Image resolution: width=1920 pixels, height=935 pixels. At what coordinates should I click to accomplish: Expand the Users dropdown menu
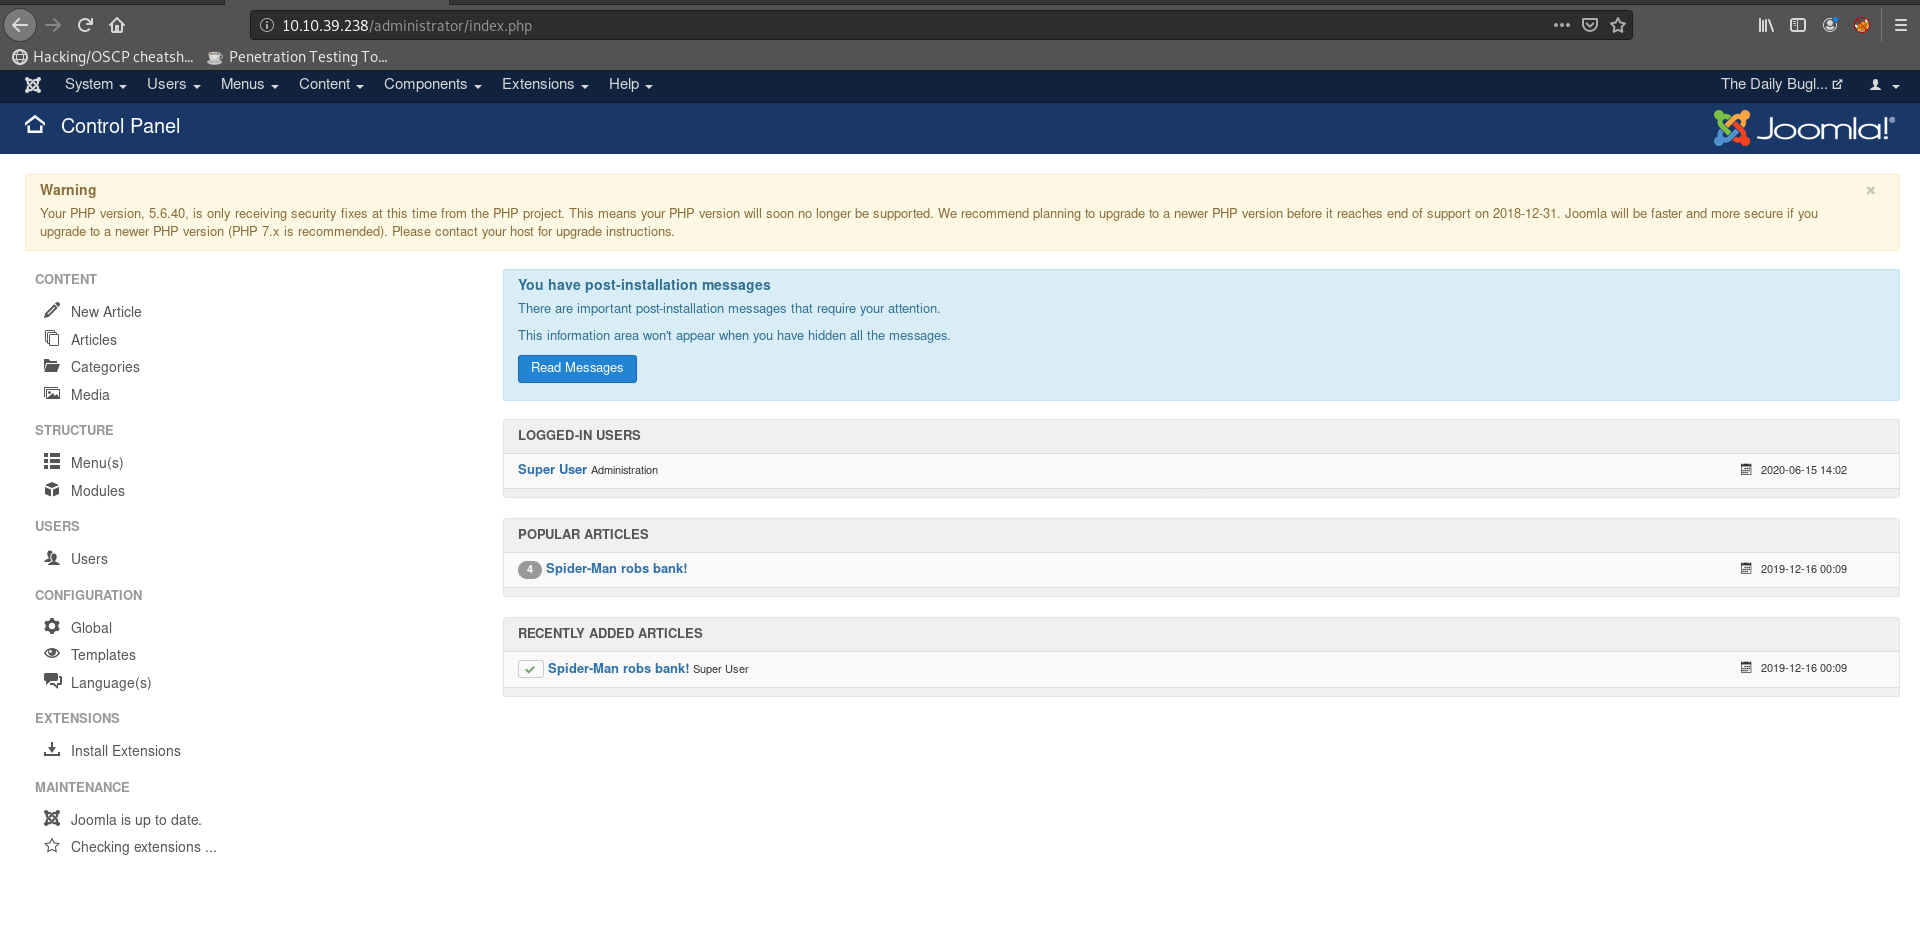click(174, 85)
